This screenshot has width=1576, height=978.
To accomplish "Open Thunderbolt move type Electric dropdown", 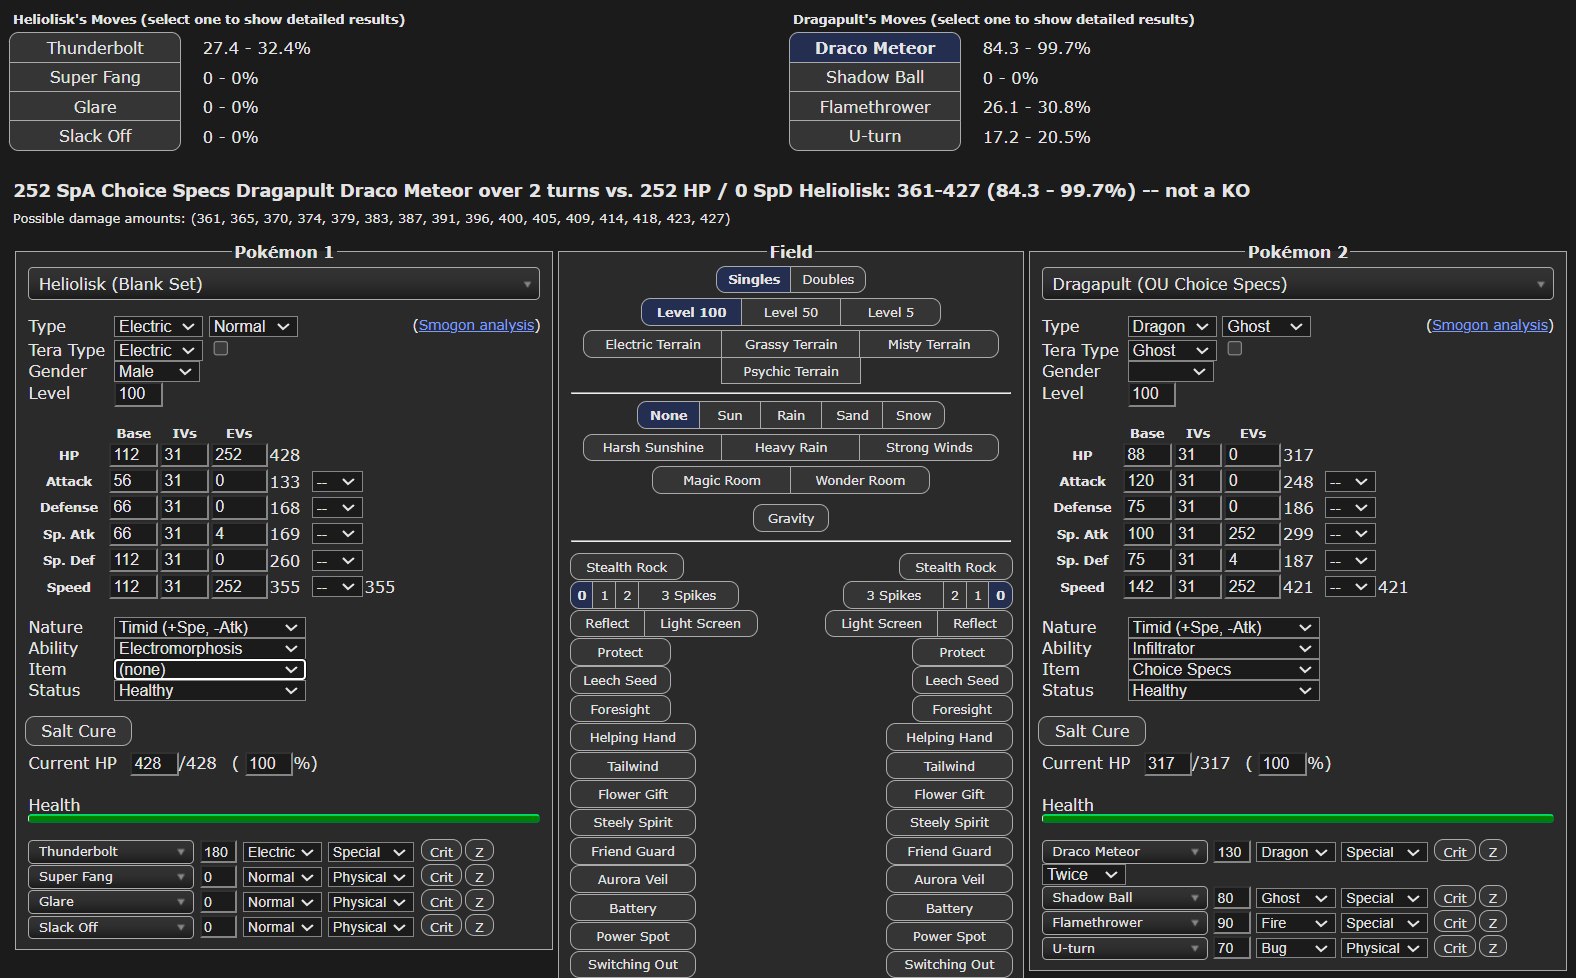I will pyautogui.click(x=282, y=852).
